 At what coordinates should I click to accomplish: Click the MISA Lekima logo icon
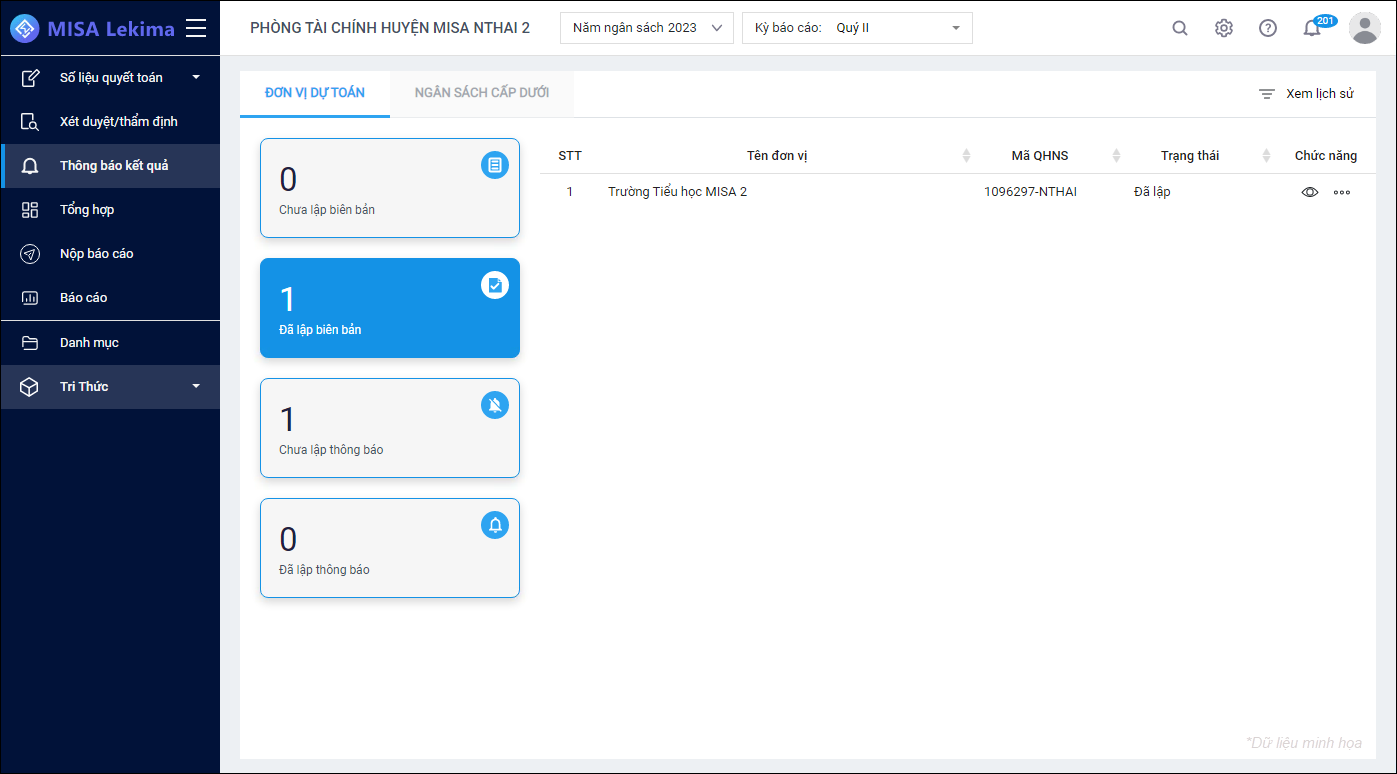click(x=24, y=28)
